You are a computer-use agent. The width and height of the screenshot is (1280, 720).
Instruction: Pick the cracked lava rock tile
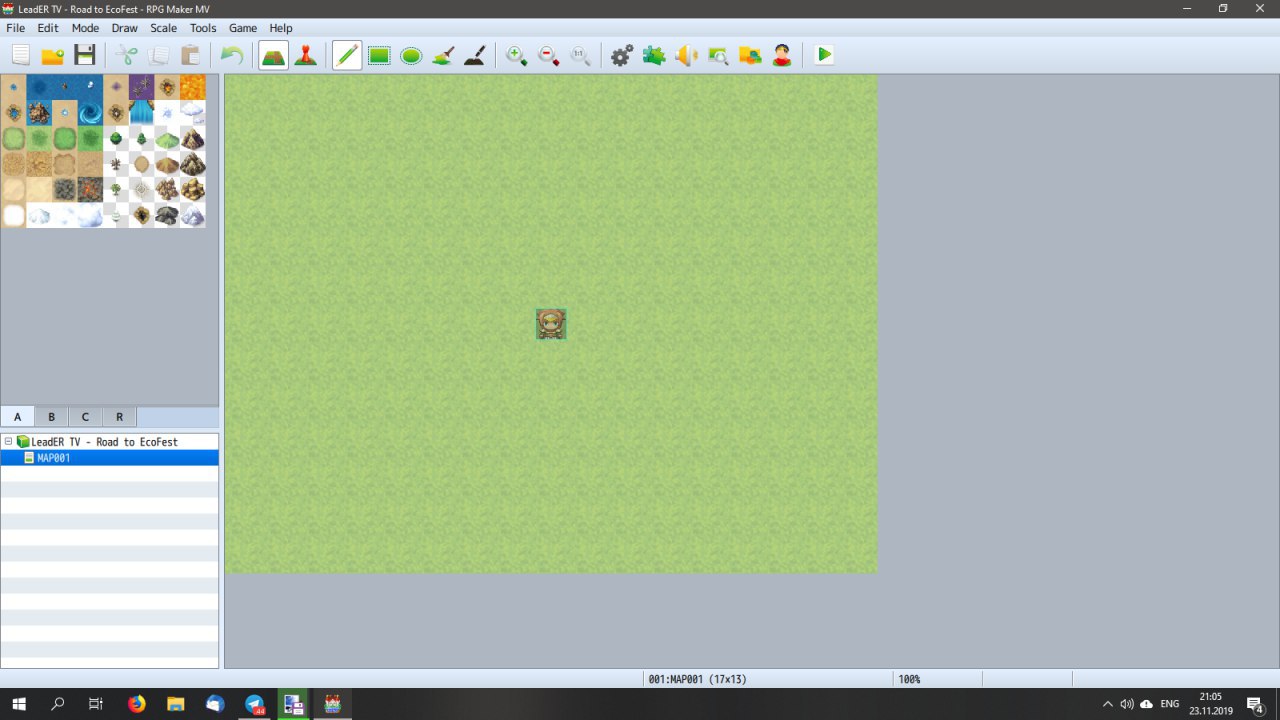[x=90, y=189]
